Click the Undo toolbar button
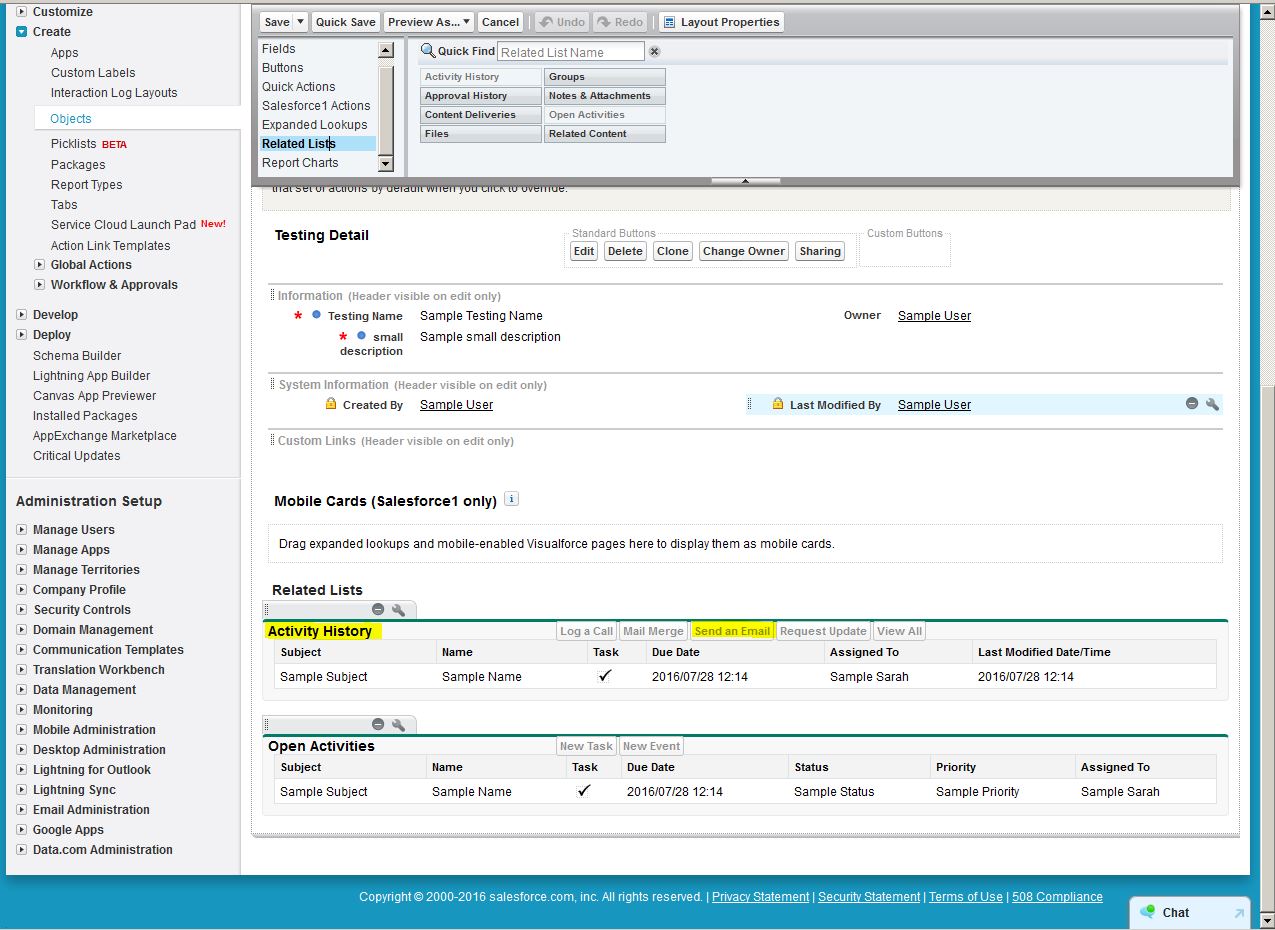 click(x=561, y=22)
